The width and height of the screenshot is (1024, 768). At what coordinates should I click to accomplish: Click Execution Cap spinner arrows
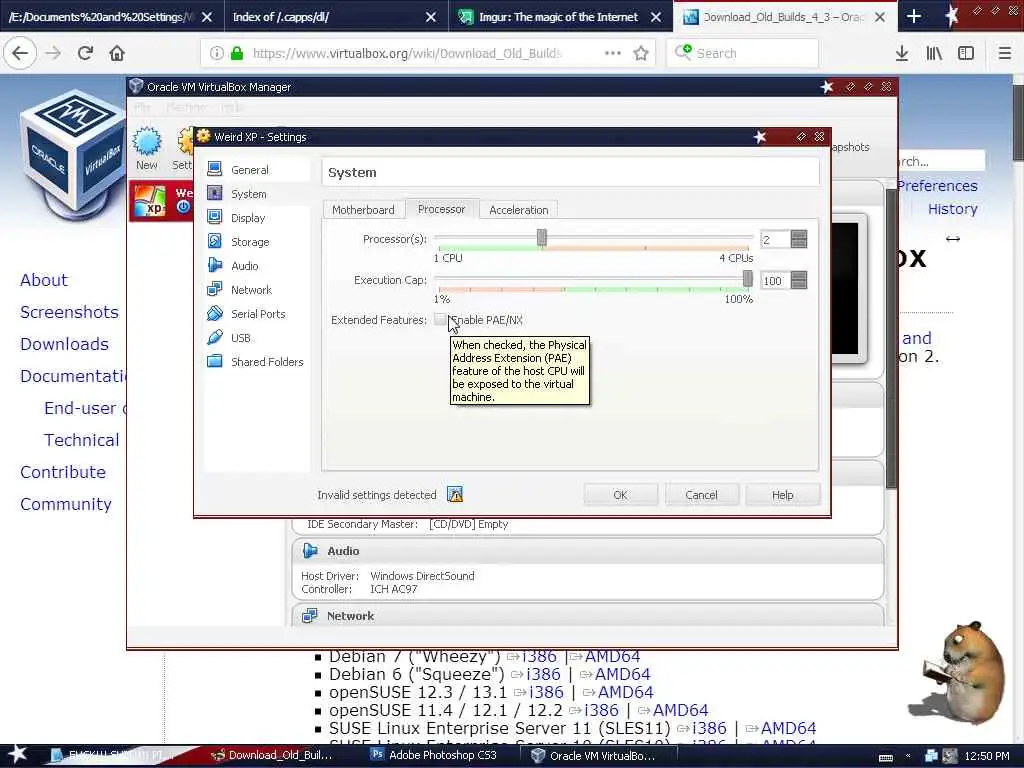coord(798,280)
